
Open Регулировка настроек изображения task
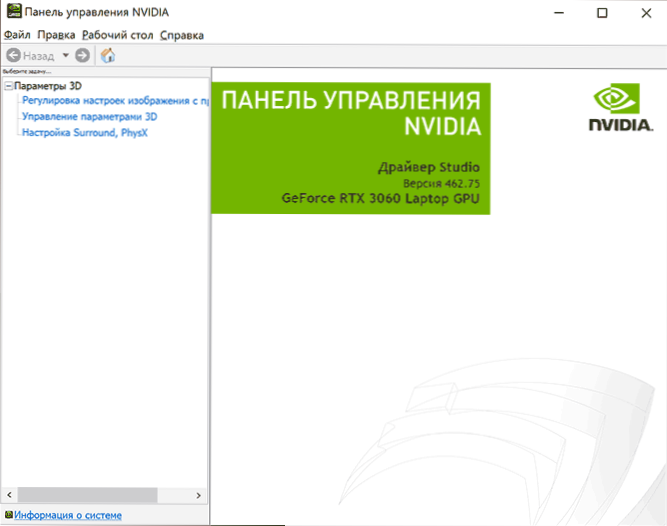(115, 101)
